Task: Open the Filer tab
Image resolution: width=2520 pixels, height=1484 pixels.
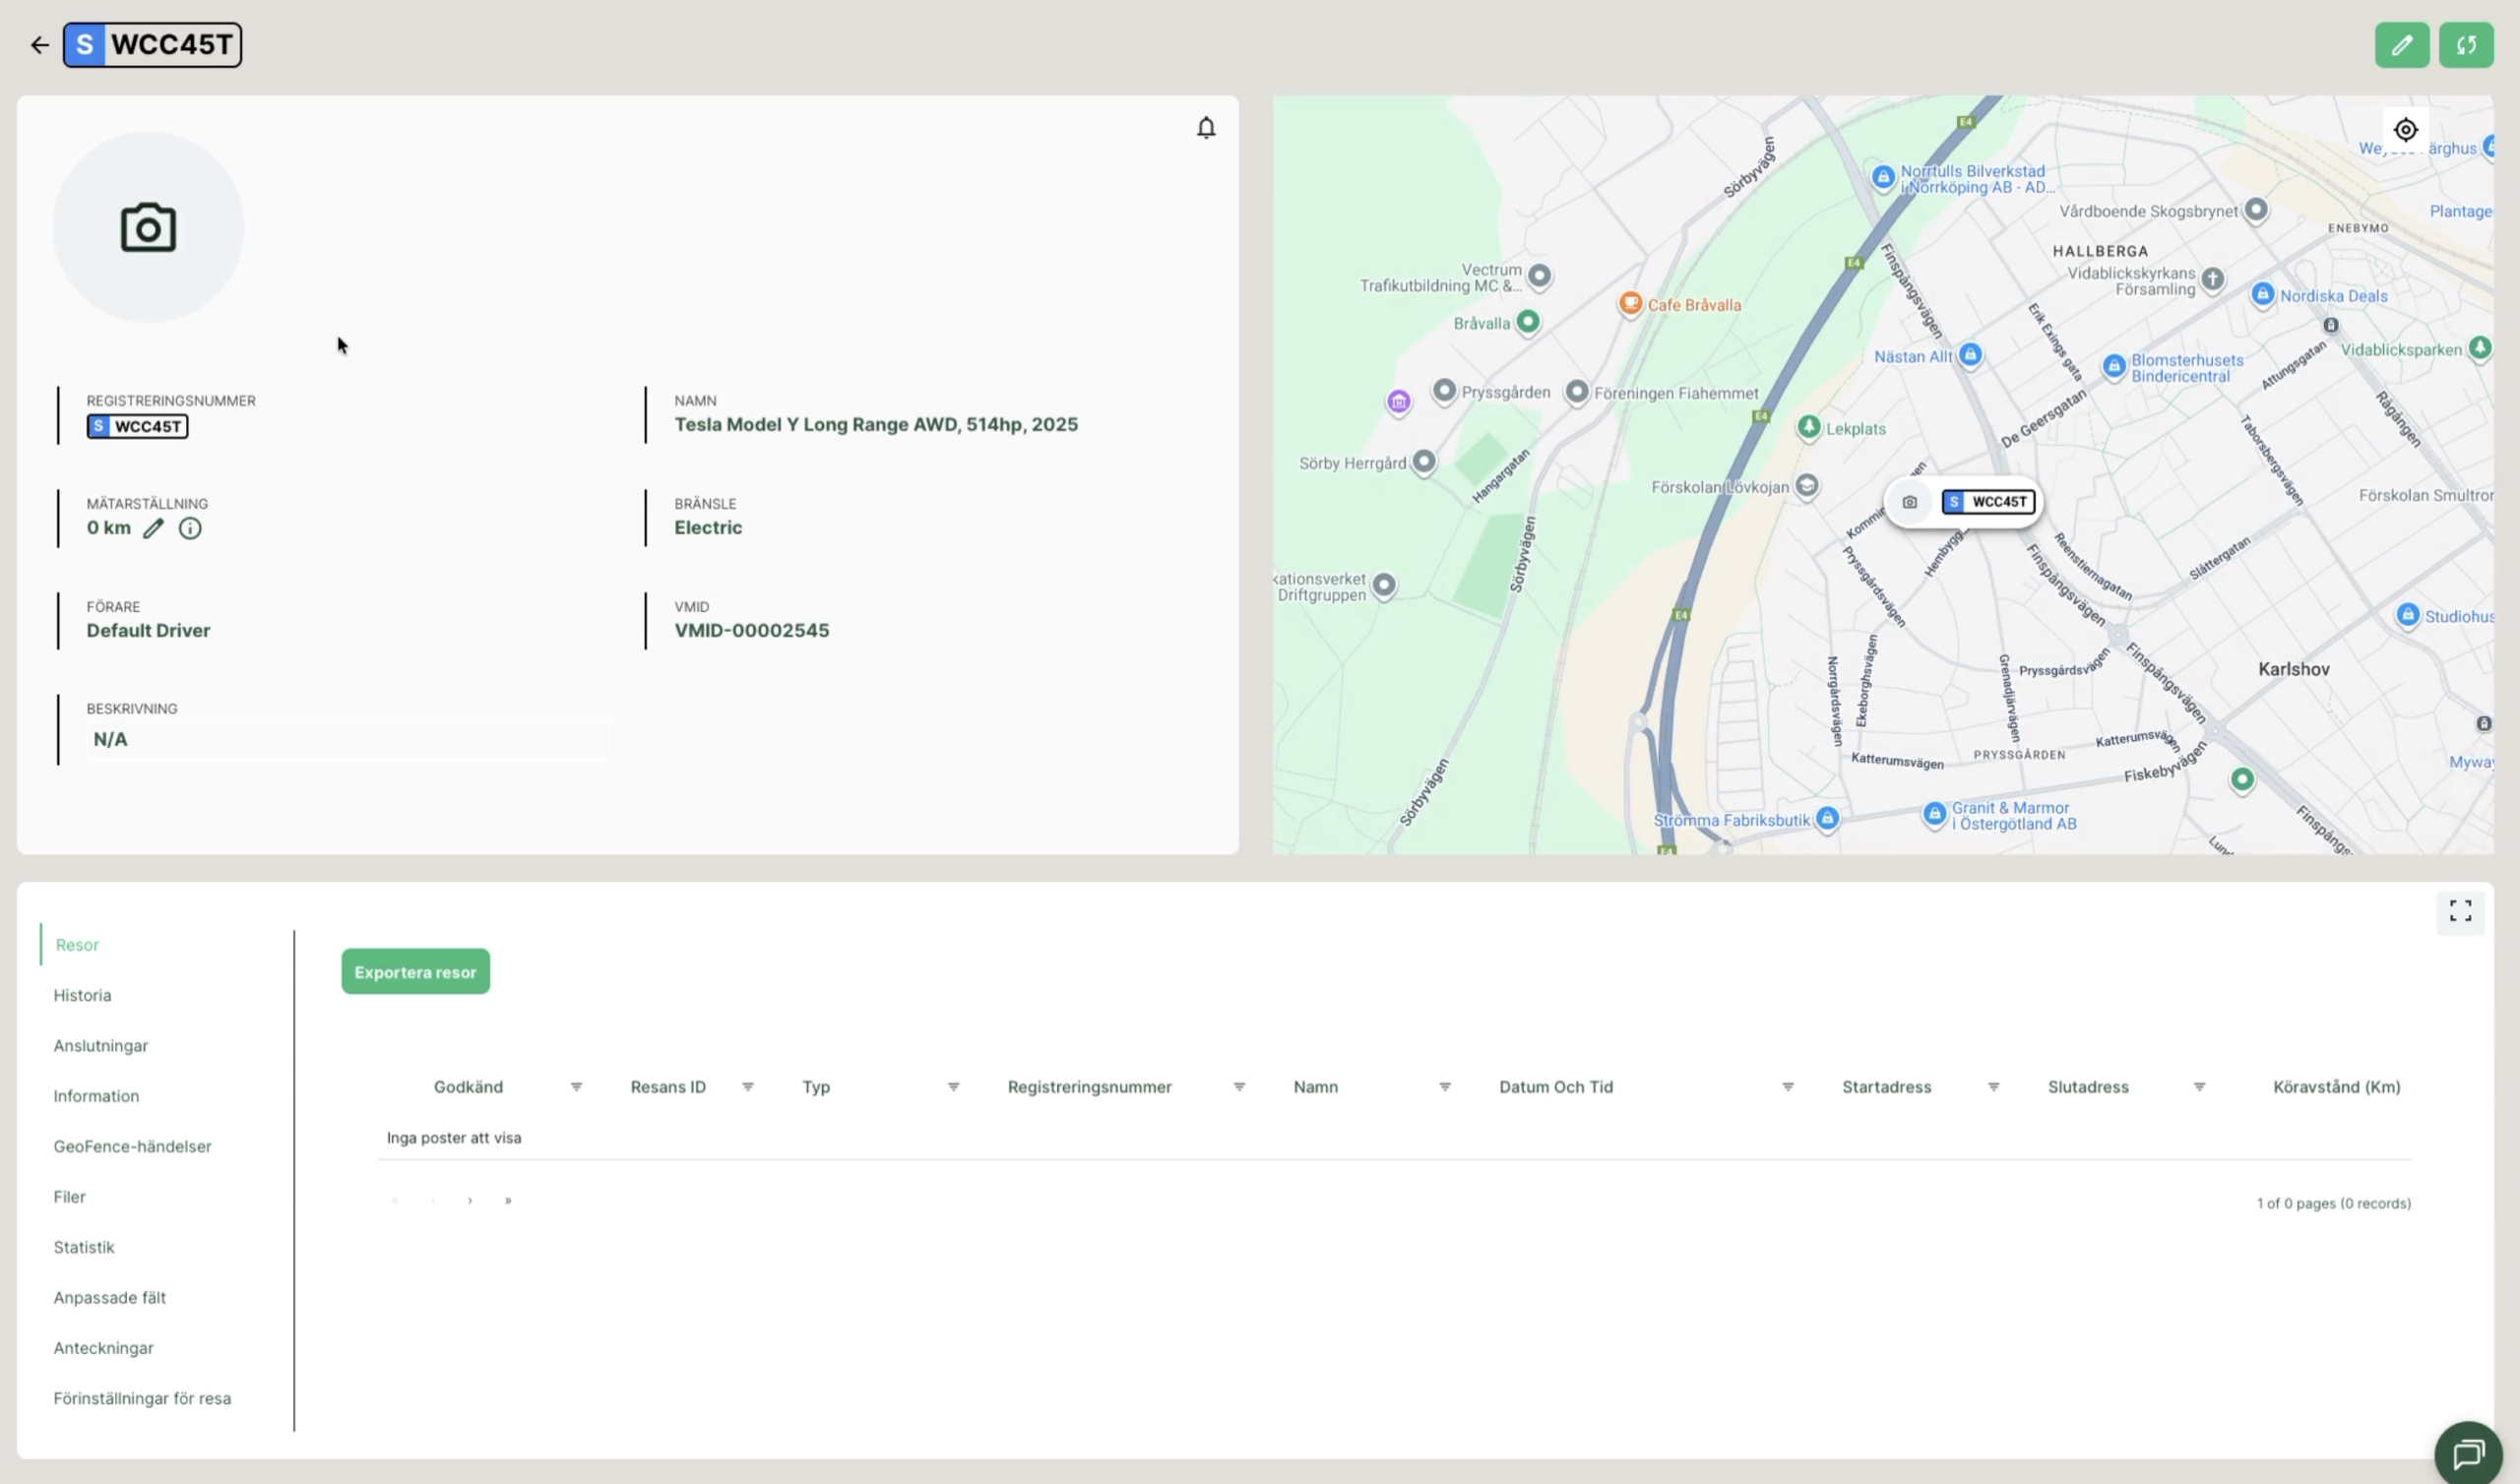Action: pyautogui.click(x=69, y=1197)
